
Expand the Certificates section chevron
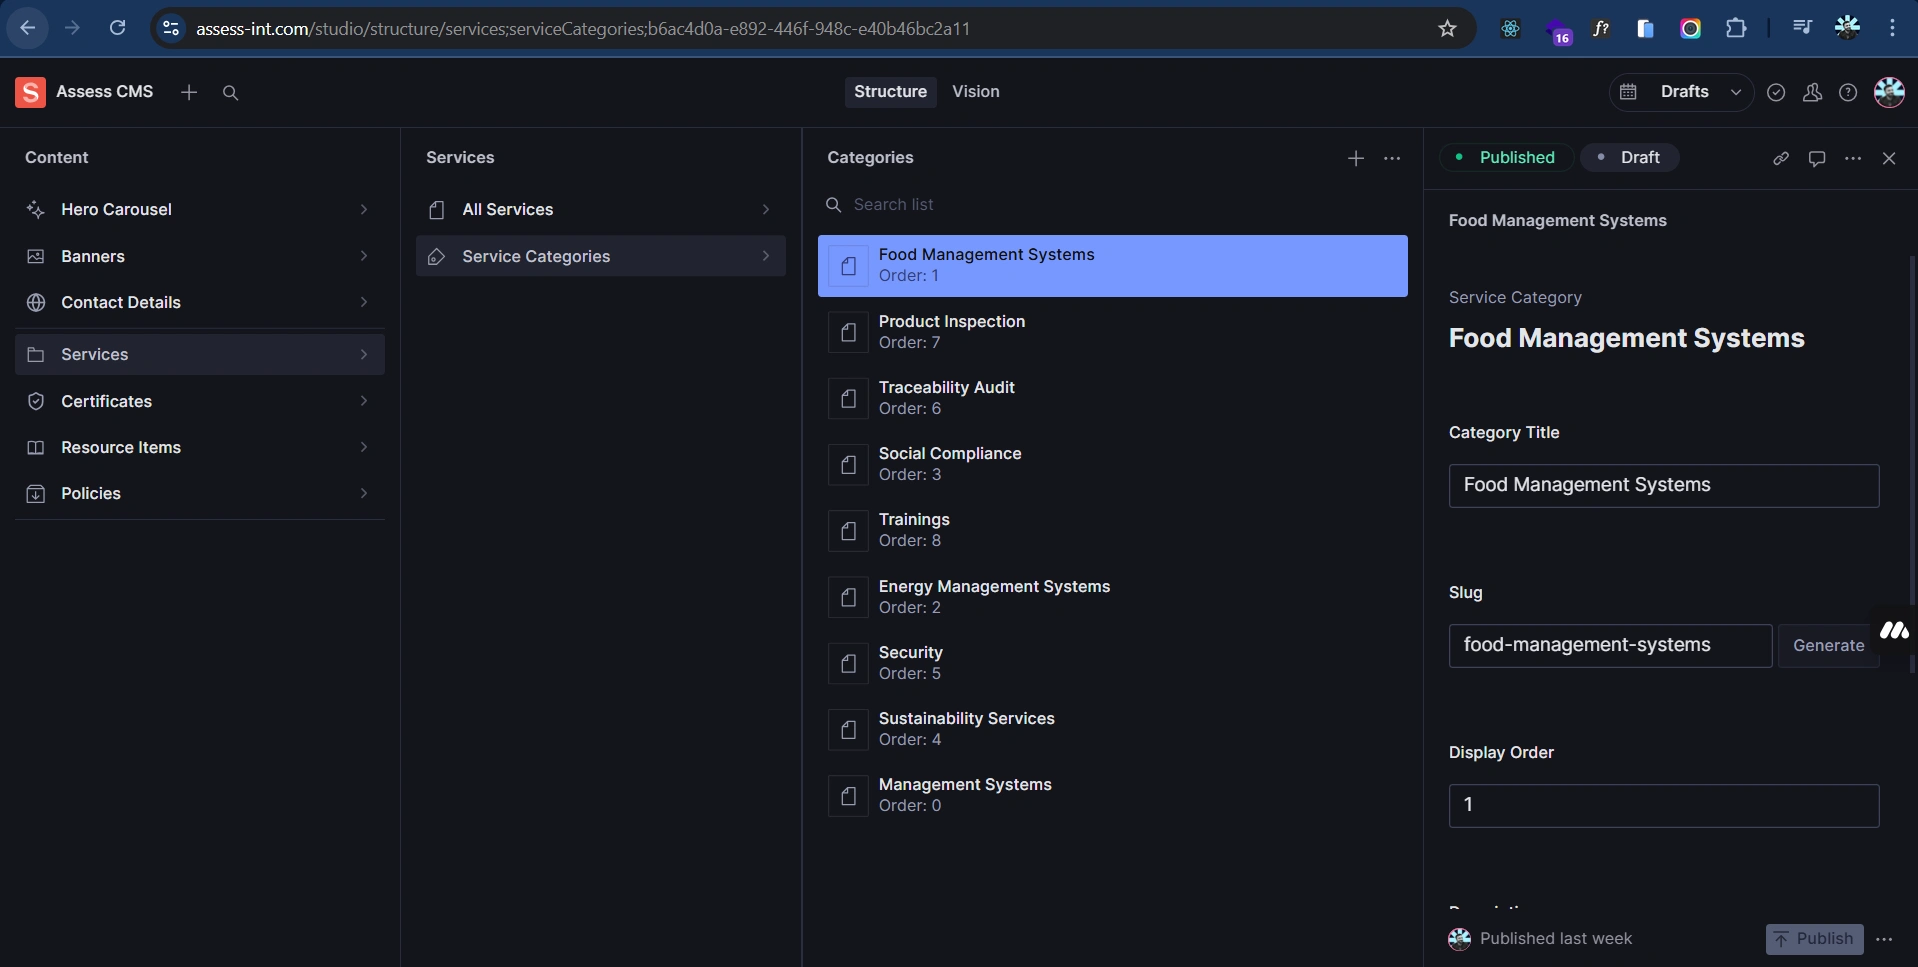(x=364, y=401)
